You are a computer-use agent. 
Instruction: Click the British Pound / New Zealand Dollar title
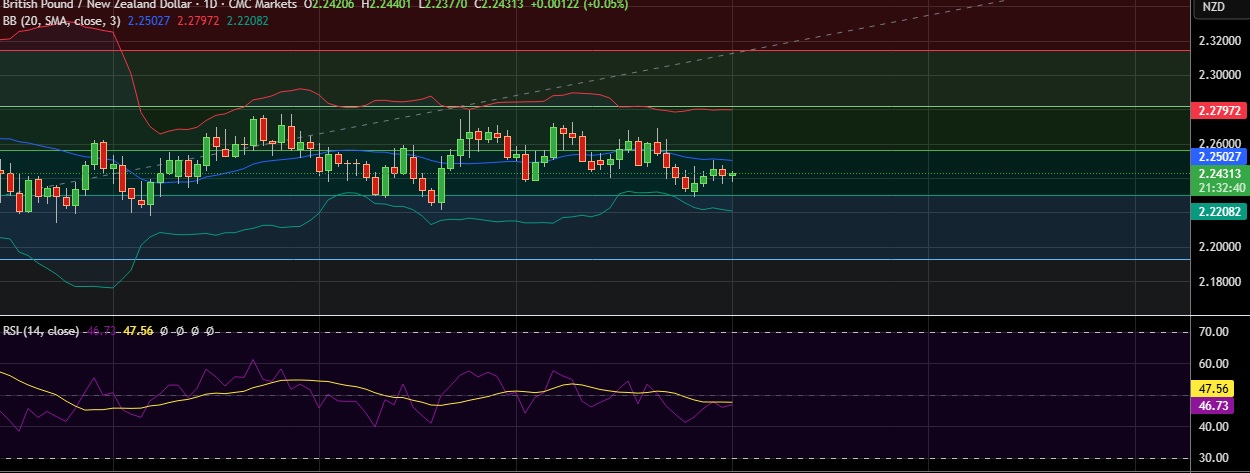[x=95, y=5]
